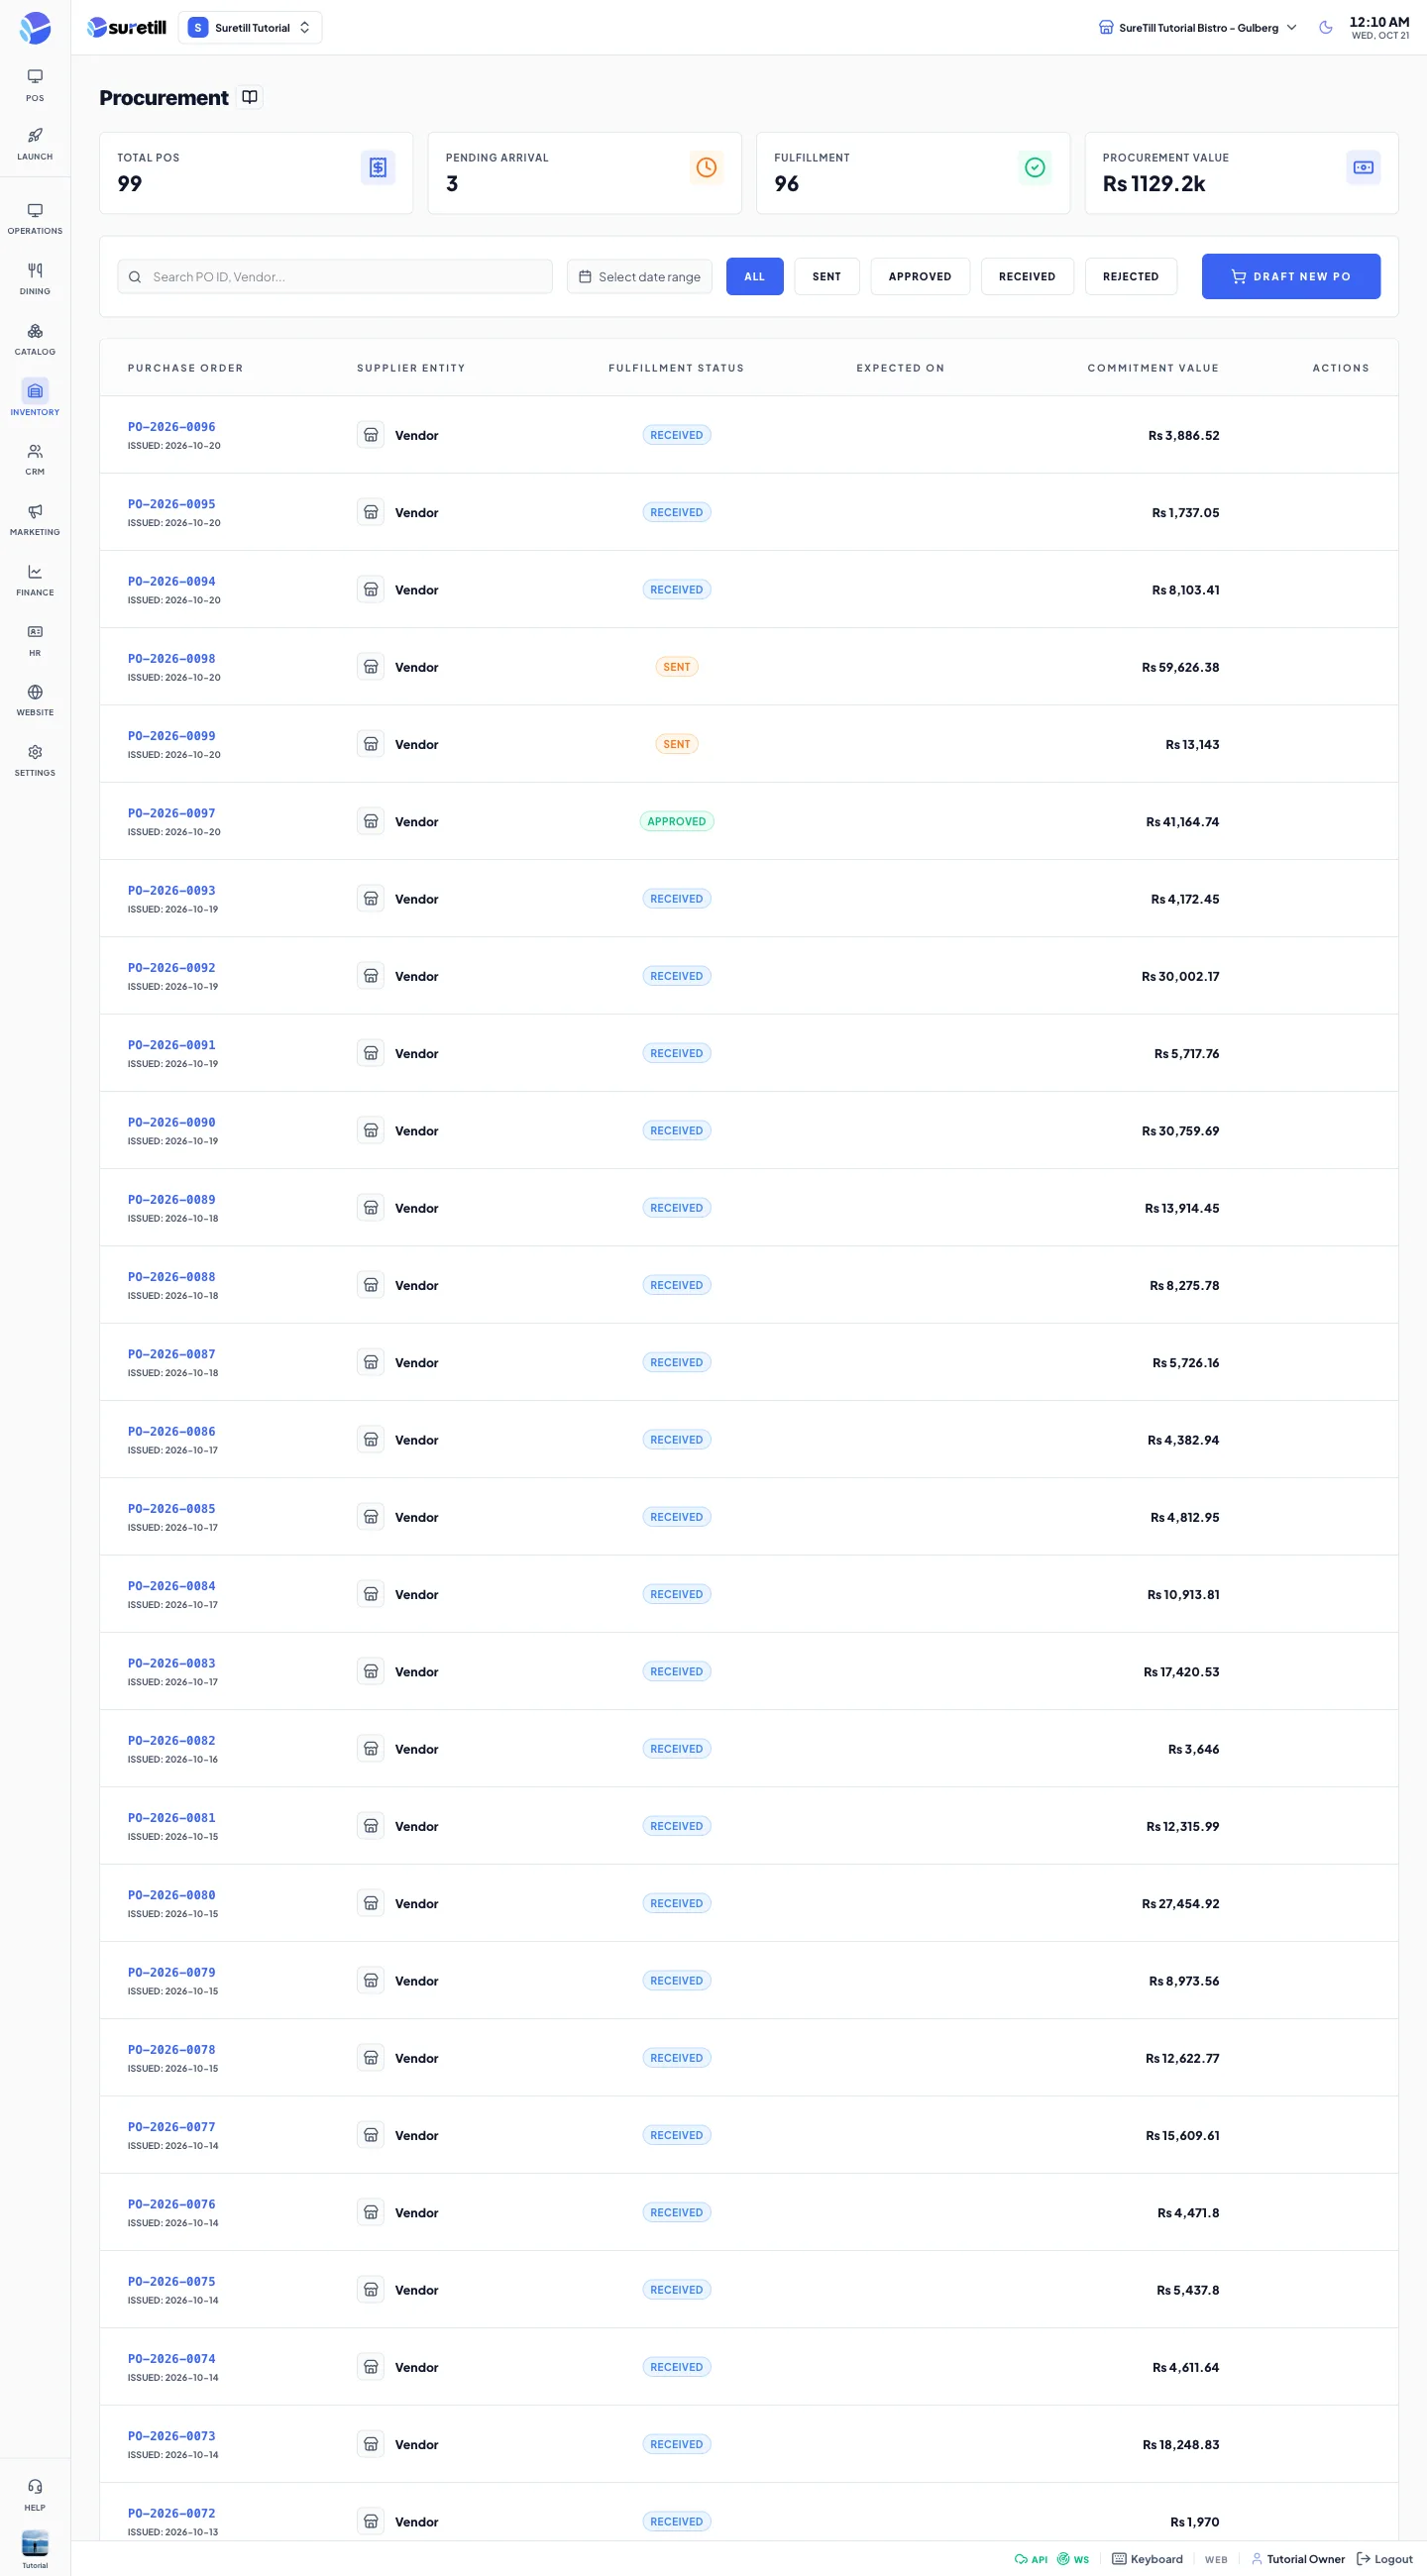1427x2576 pixels.
Task: Click the Search PO ID, Vendor field
Action: pos(334,276)
